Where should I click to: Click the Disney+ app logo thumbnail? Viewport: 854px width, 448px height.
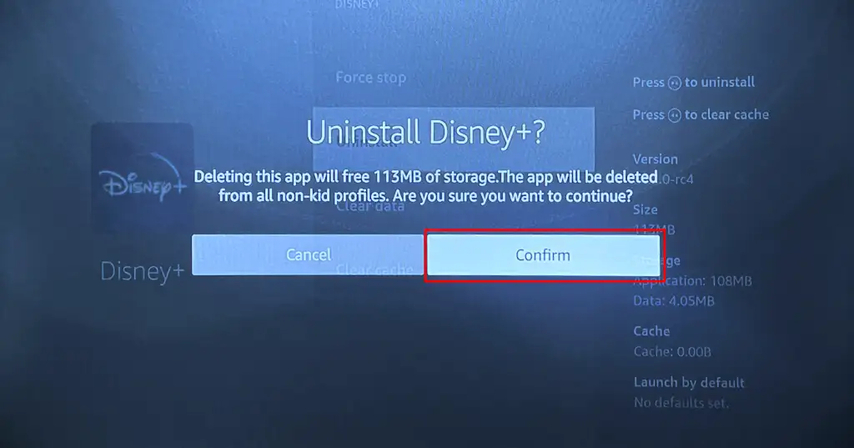tap(142, 178)
